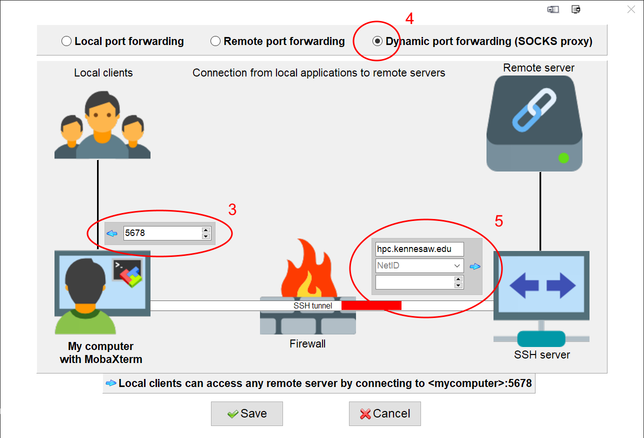Image resolution: width=644 pixels, height=438 pixels.
Task: Open the NetID username dropdown
Action: pyautogui.click(x=457, y=266)
